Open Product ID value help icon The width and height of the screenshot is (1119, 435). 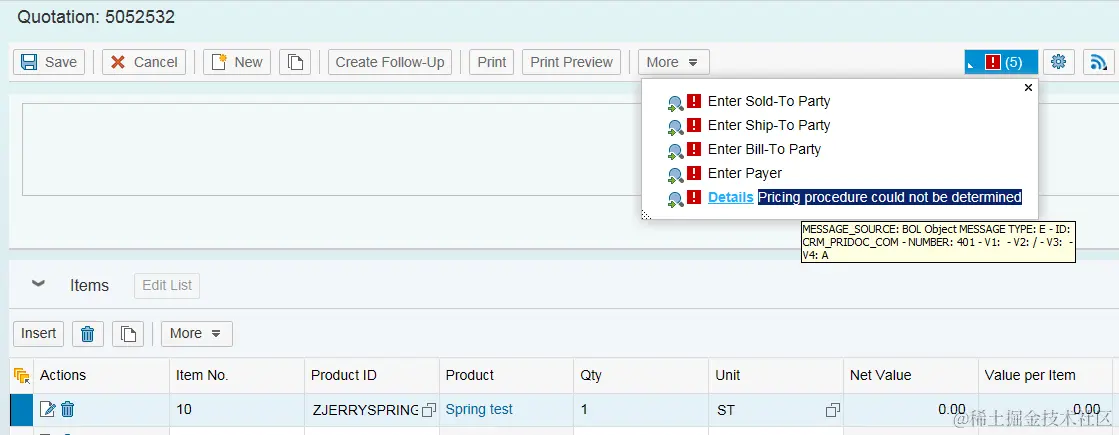click(x=429, y=410)
